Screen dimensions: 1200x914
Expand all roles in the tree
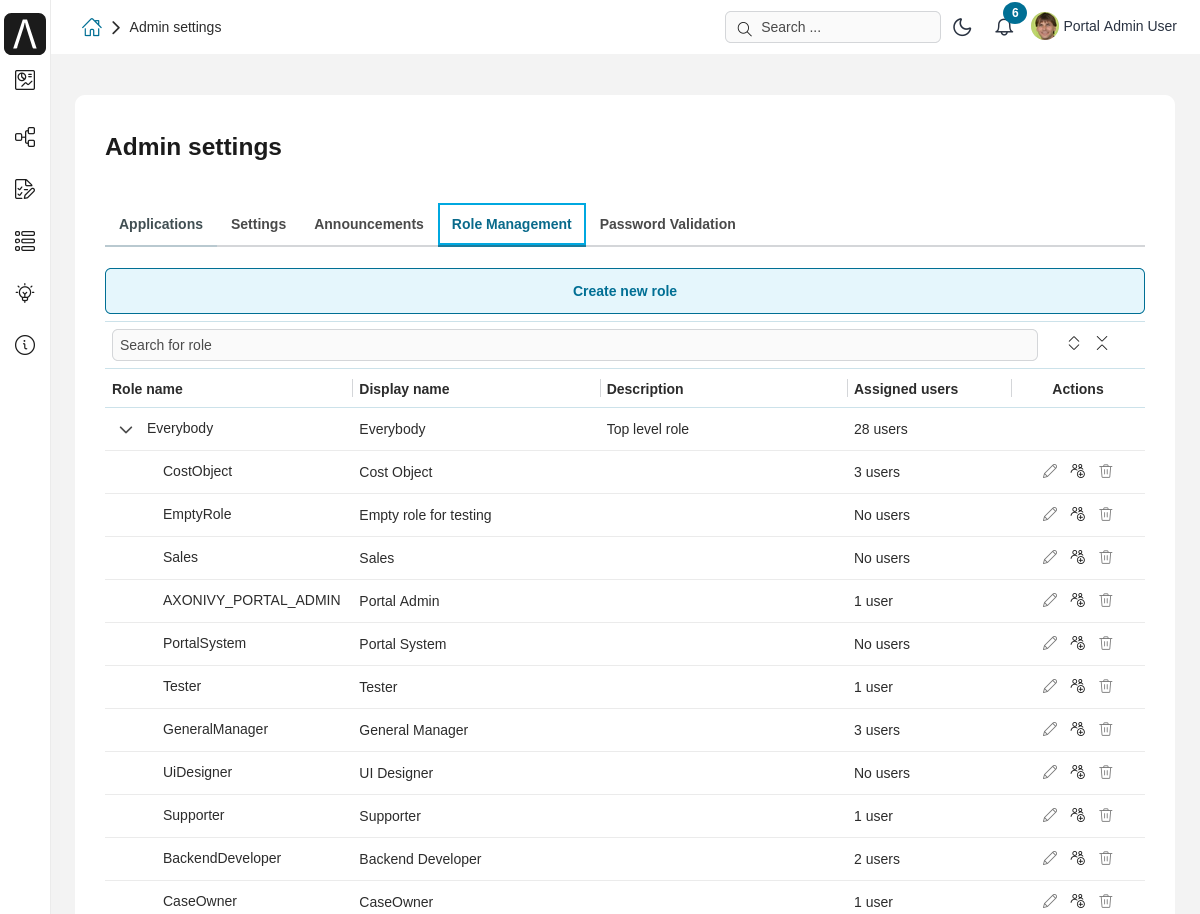pos(1074,343)
